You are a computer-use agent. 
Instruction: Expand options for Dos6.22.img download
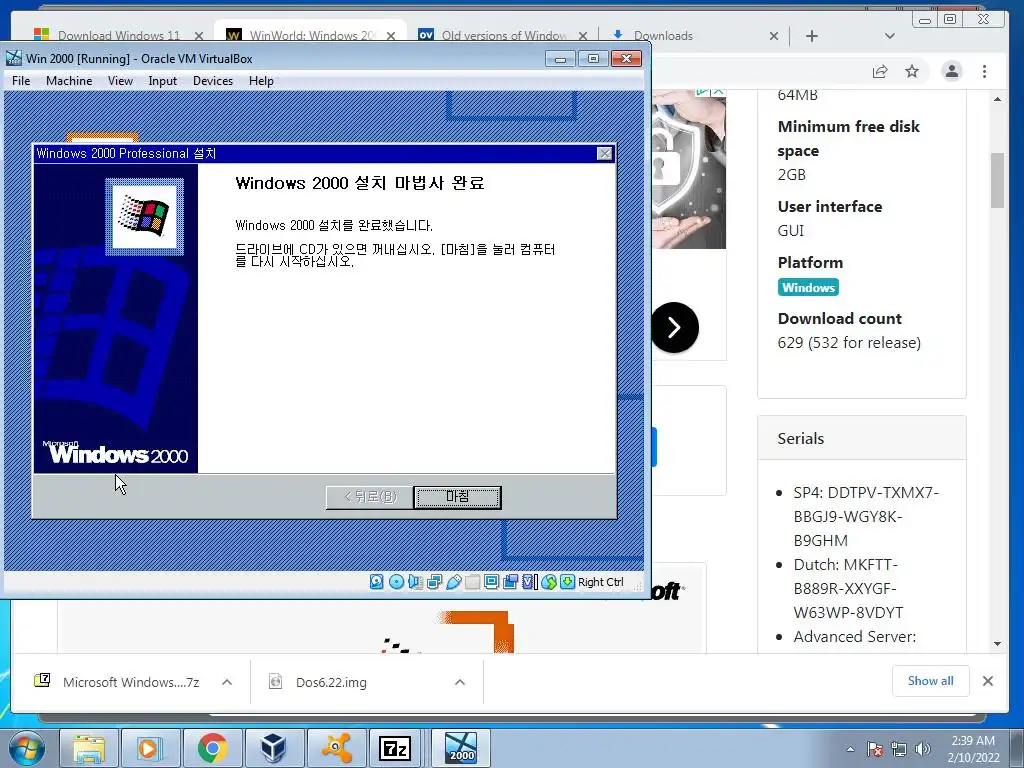click(x=460, y=682)
